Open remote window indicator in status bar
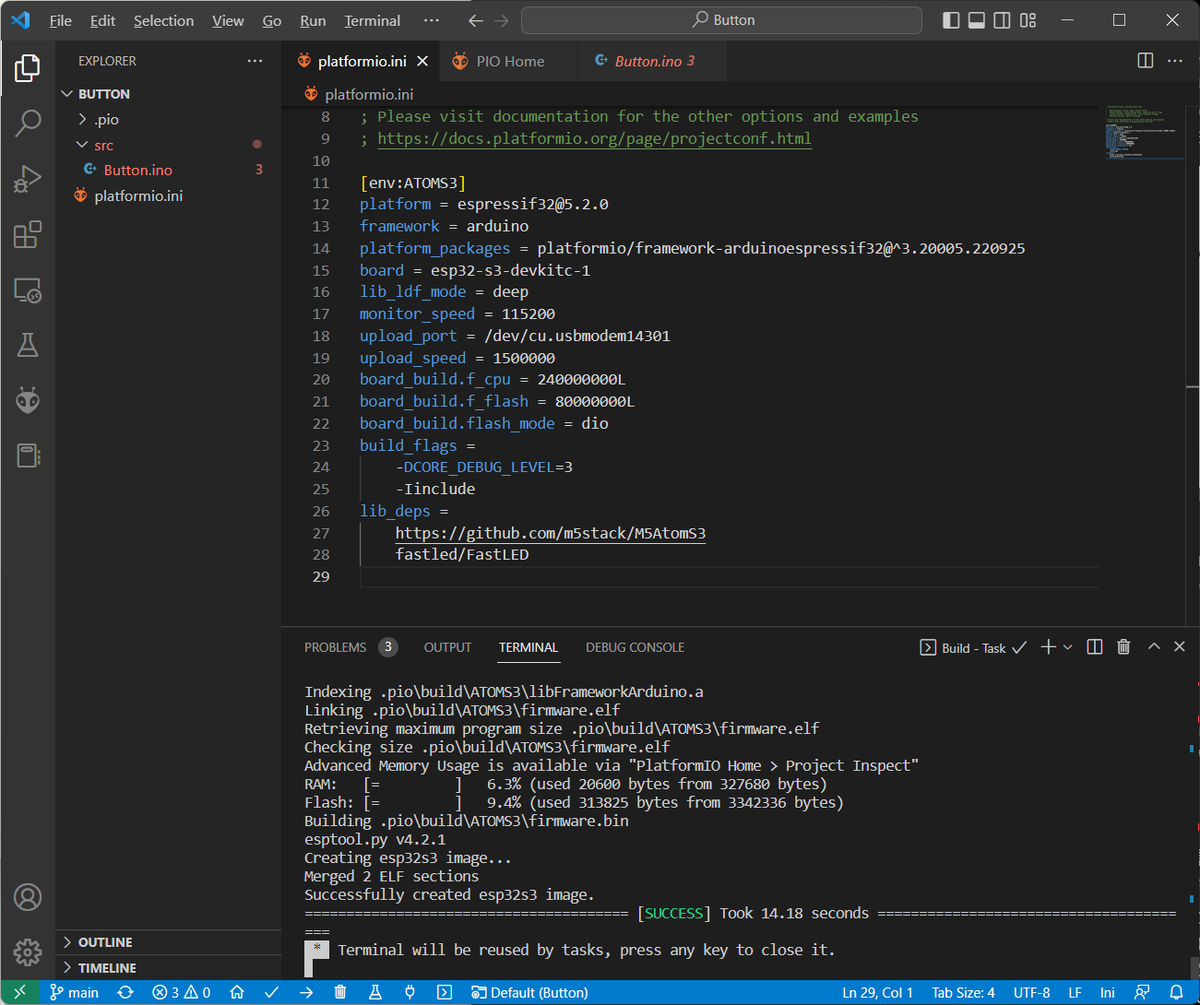 point(20,993)
